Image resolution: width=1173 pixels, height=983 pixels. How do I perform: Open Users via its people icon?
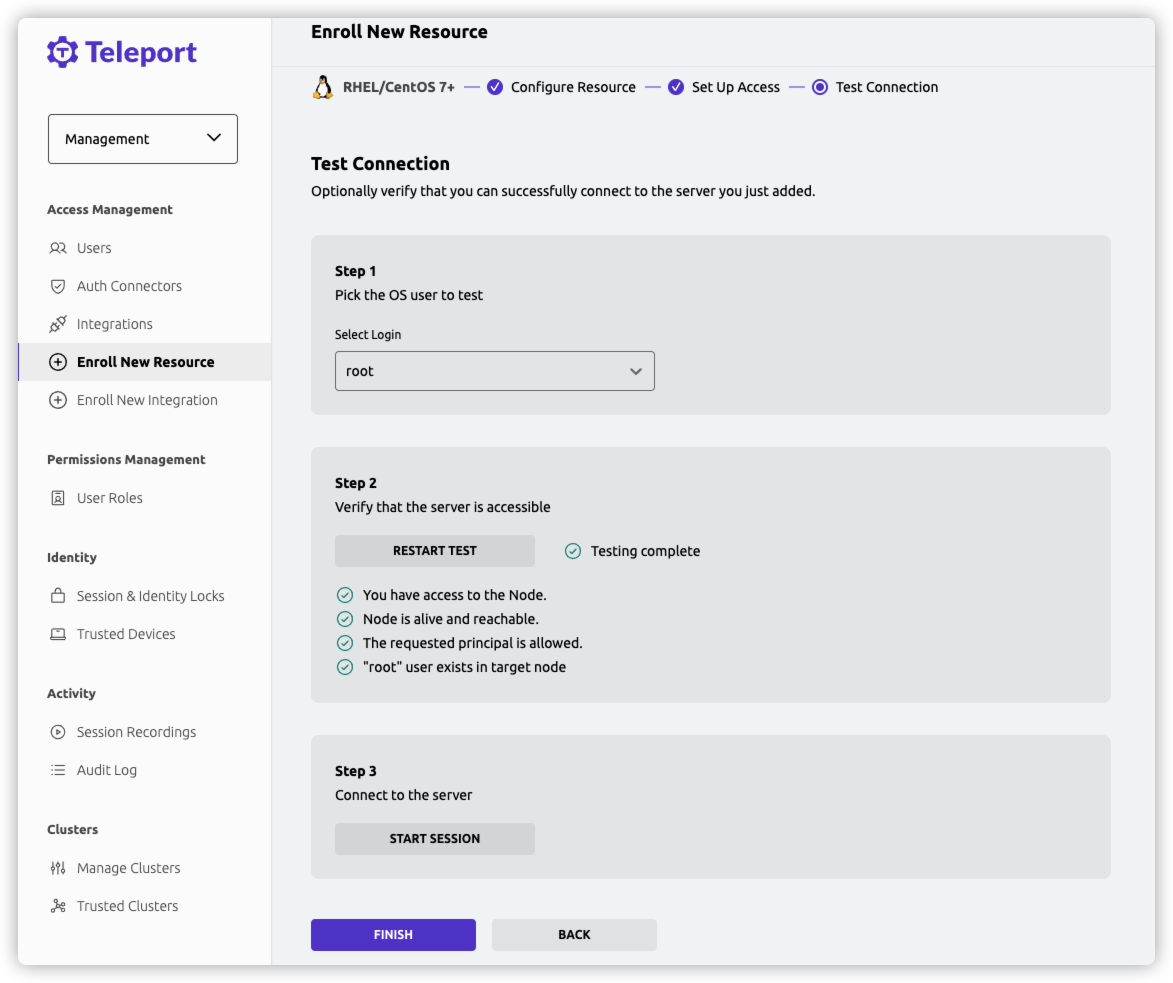[x=58, y=248]
